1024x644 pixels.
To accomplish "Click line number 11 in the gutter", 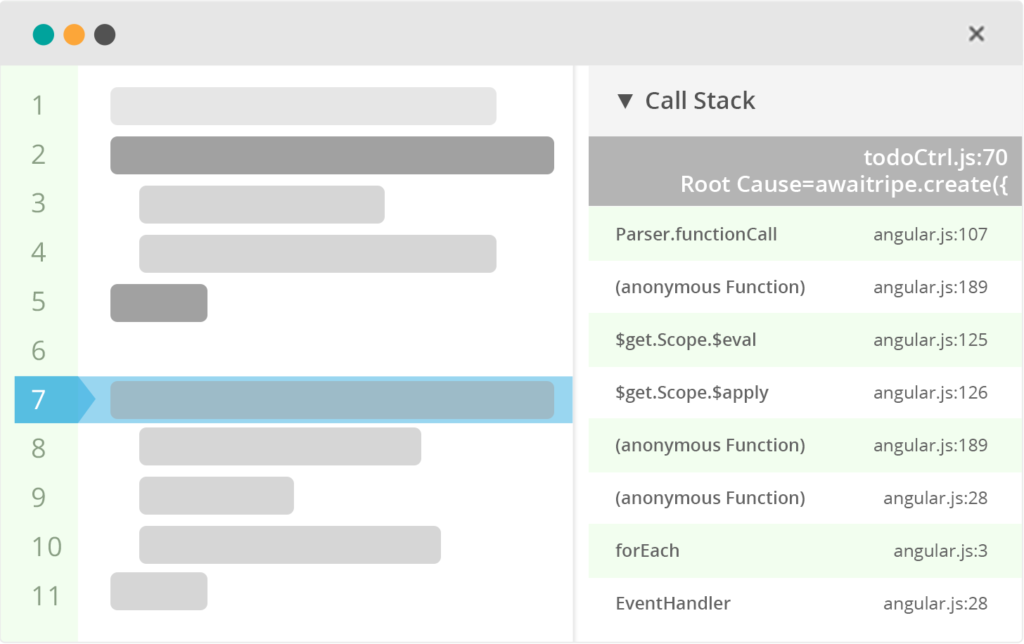I will pos(46,596).
